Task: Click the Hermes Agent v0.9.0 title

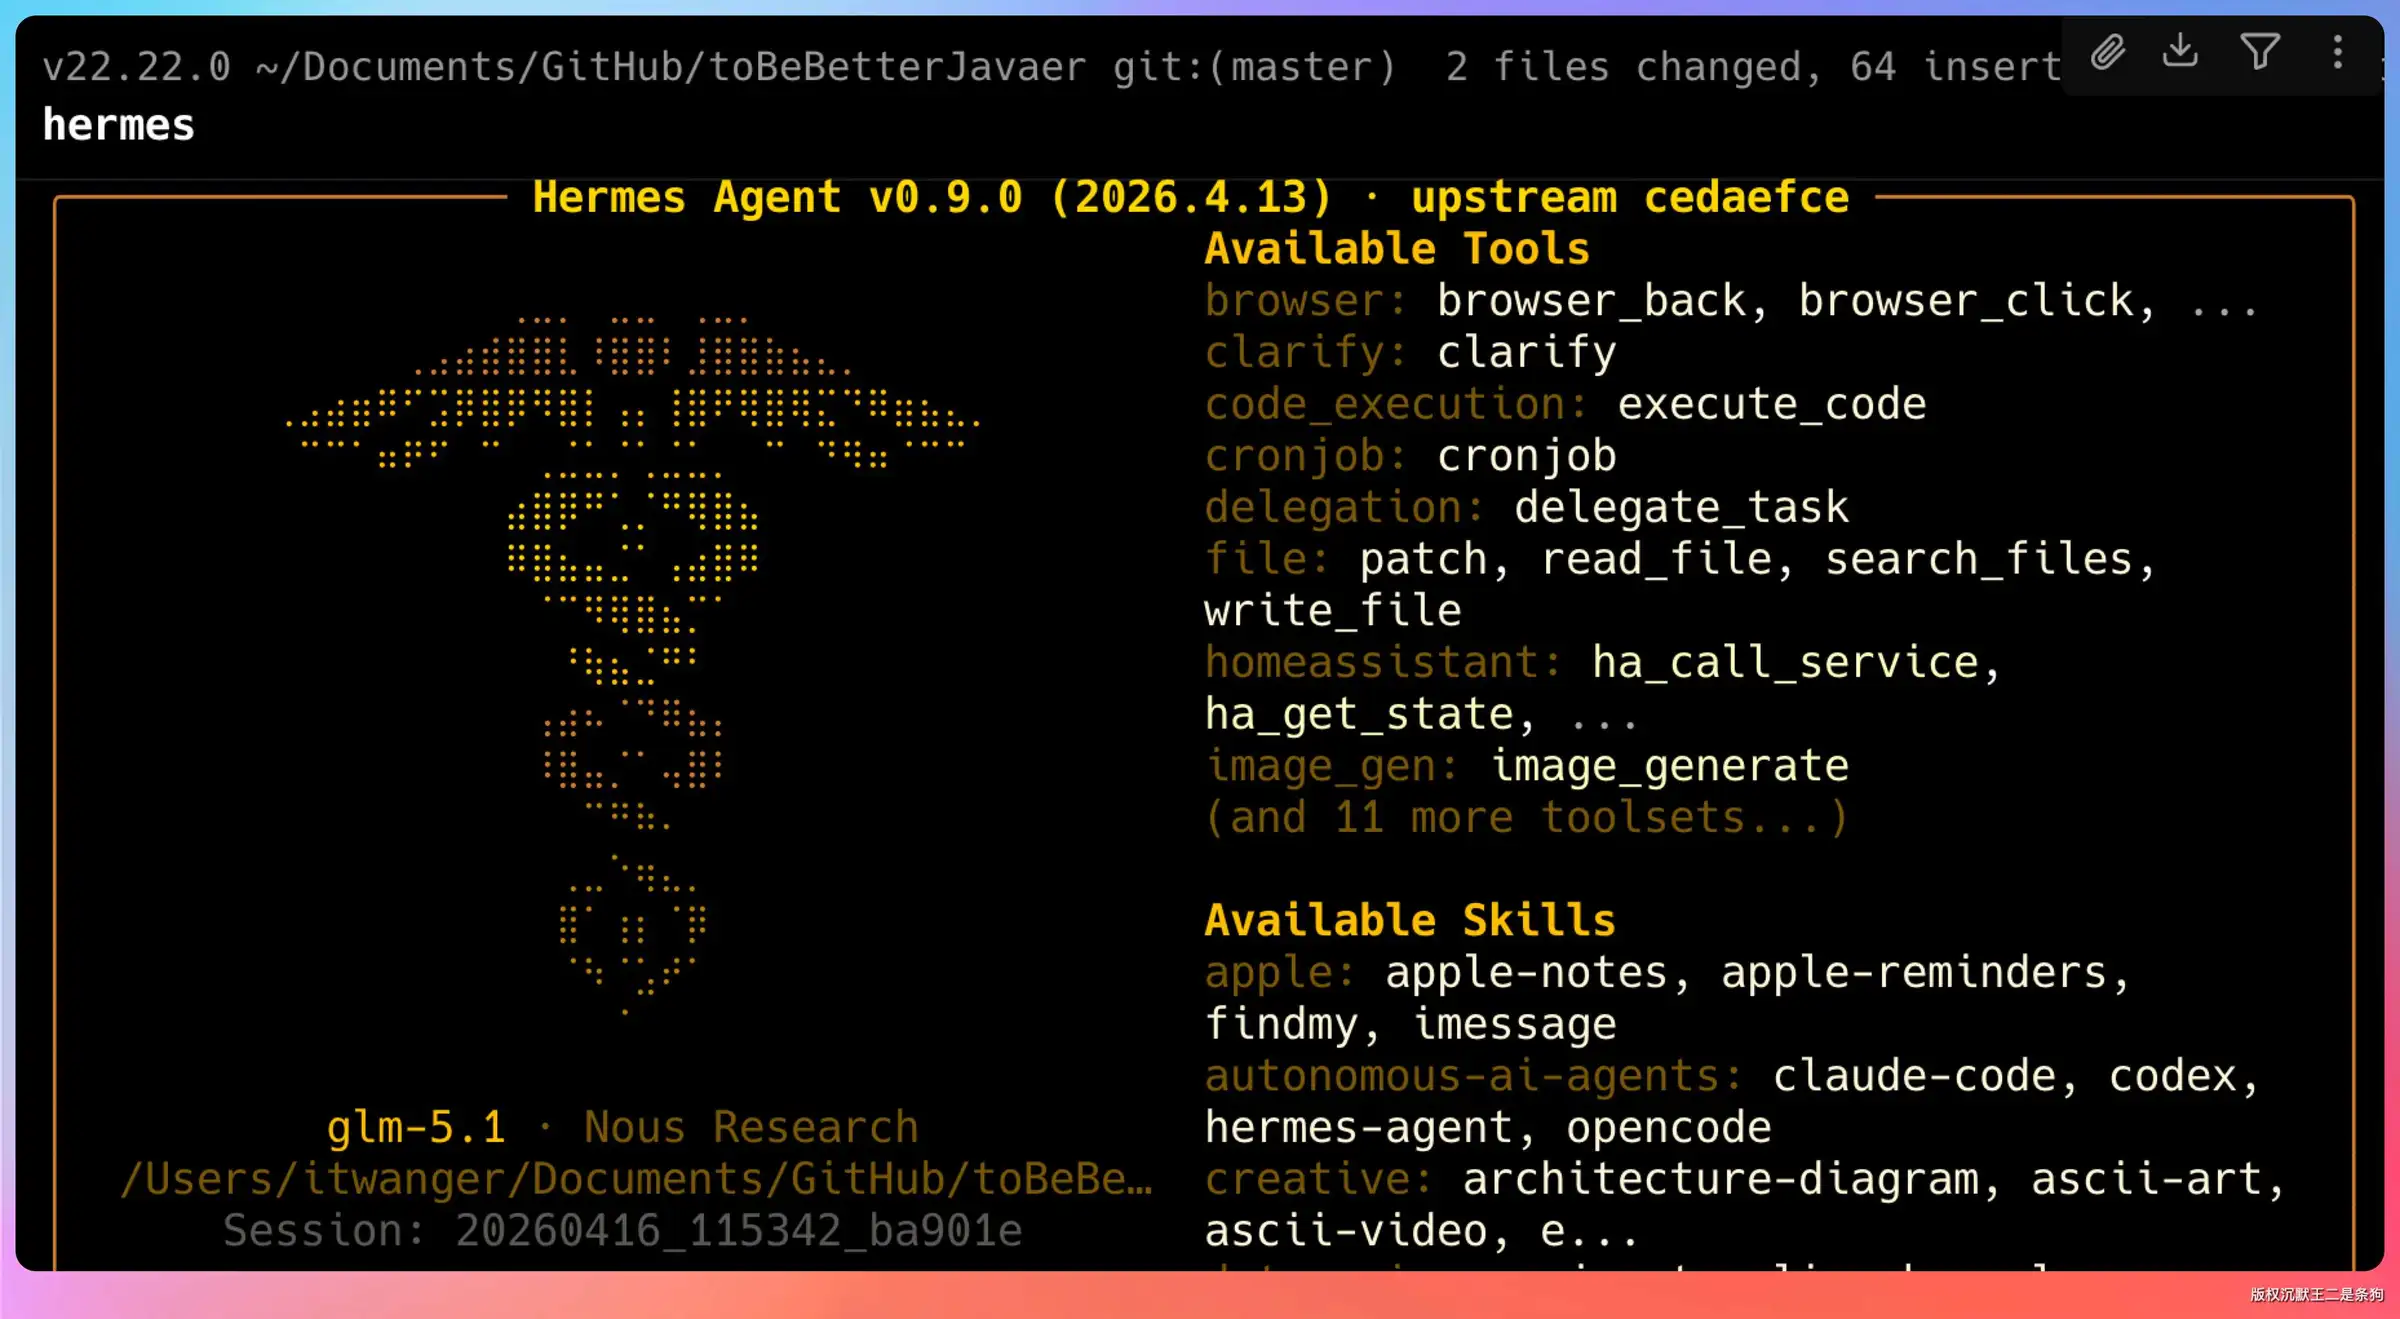Action: click(932, 197)
